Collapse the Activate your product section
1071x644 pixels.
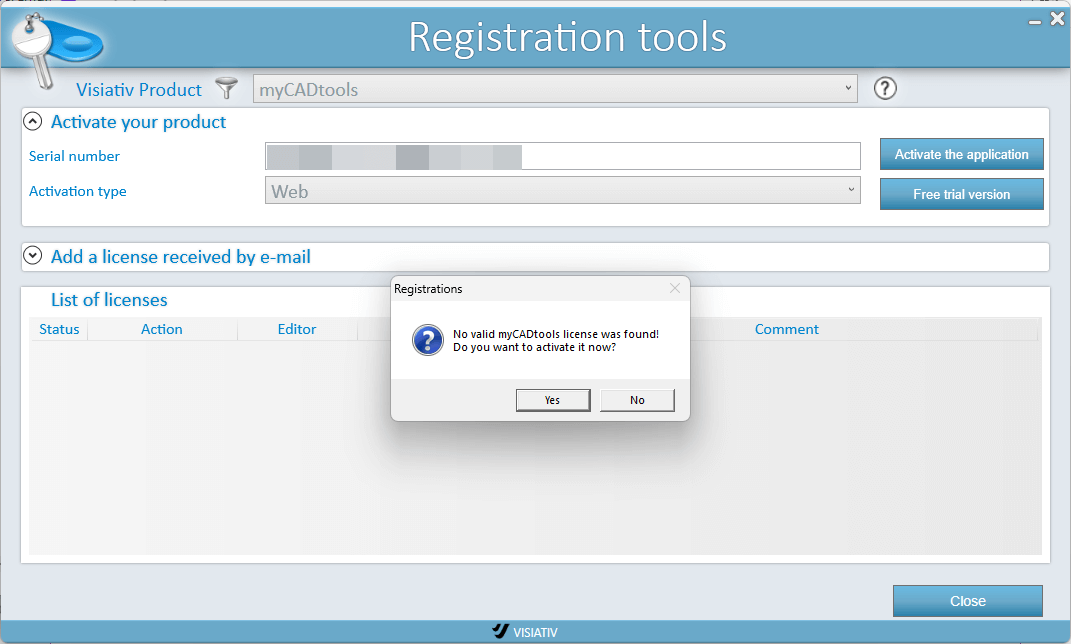(x=33, y=122)
